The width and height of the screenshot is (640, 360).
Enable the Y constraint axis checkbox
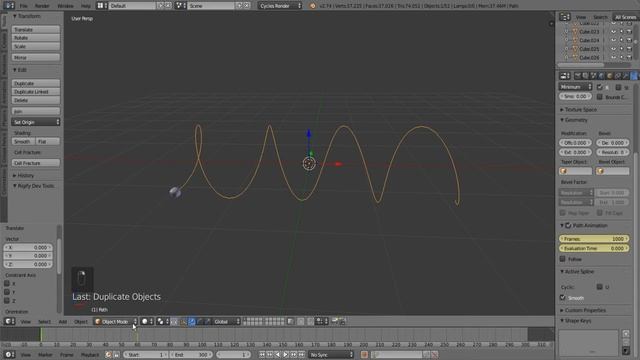coord(7,292)
